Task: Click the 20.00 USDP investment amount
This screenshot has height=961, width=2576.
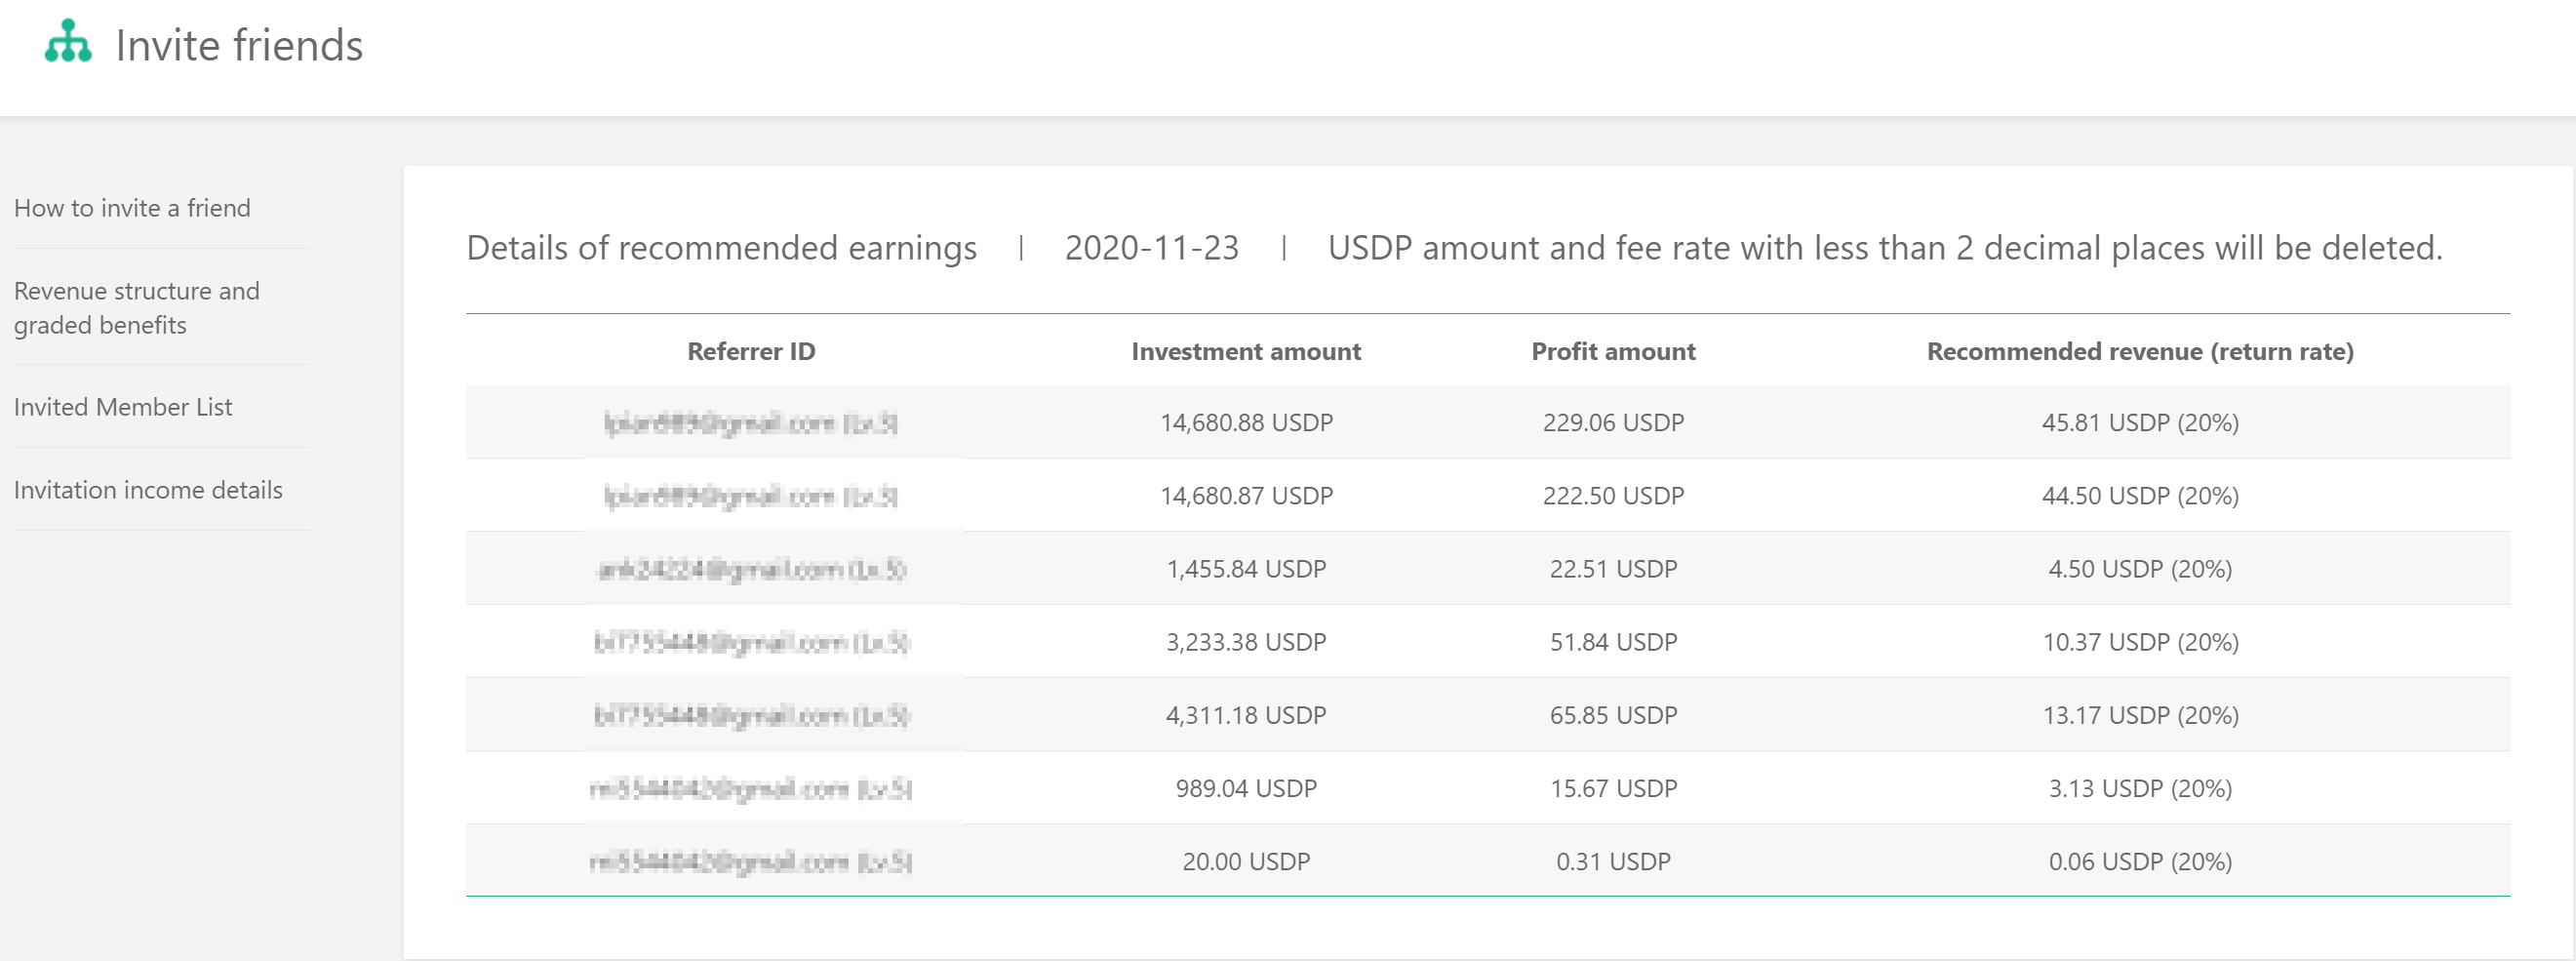Action: [x=1245, y=861]
